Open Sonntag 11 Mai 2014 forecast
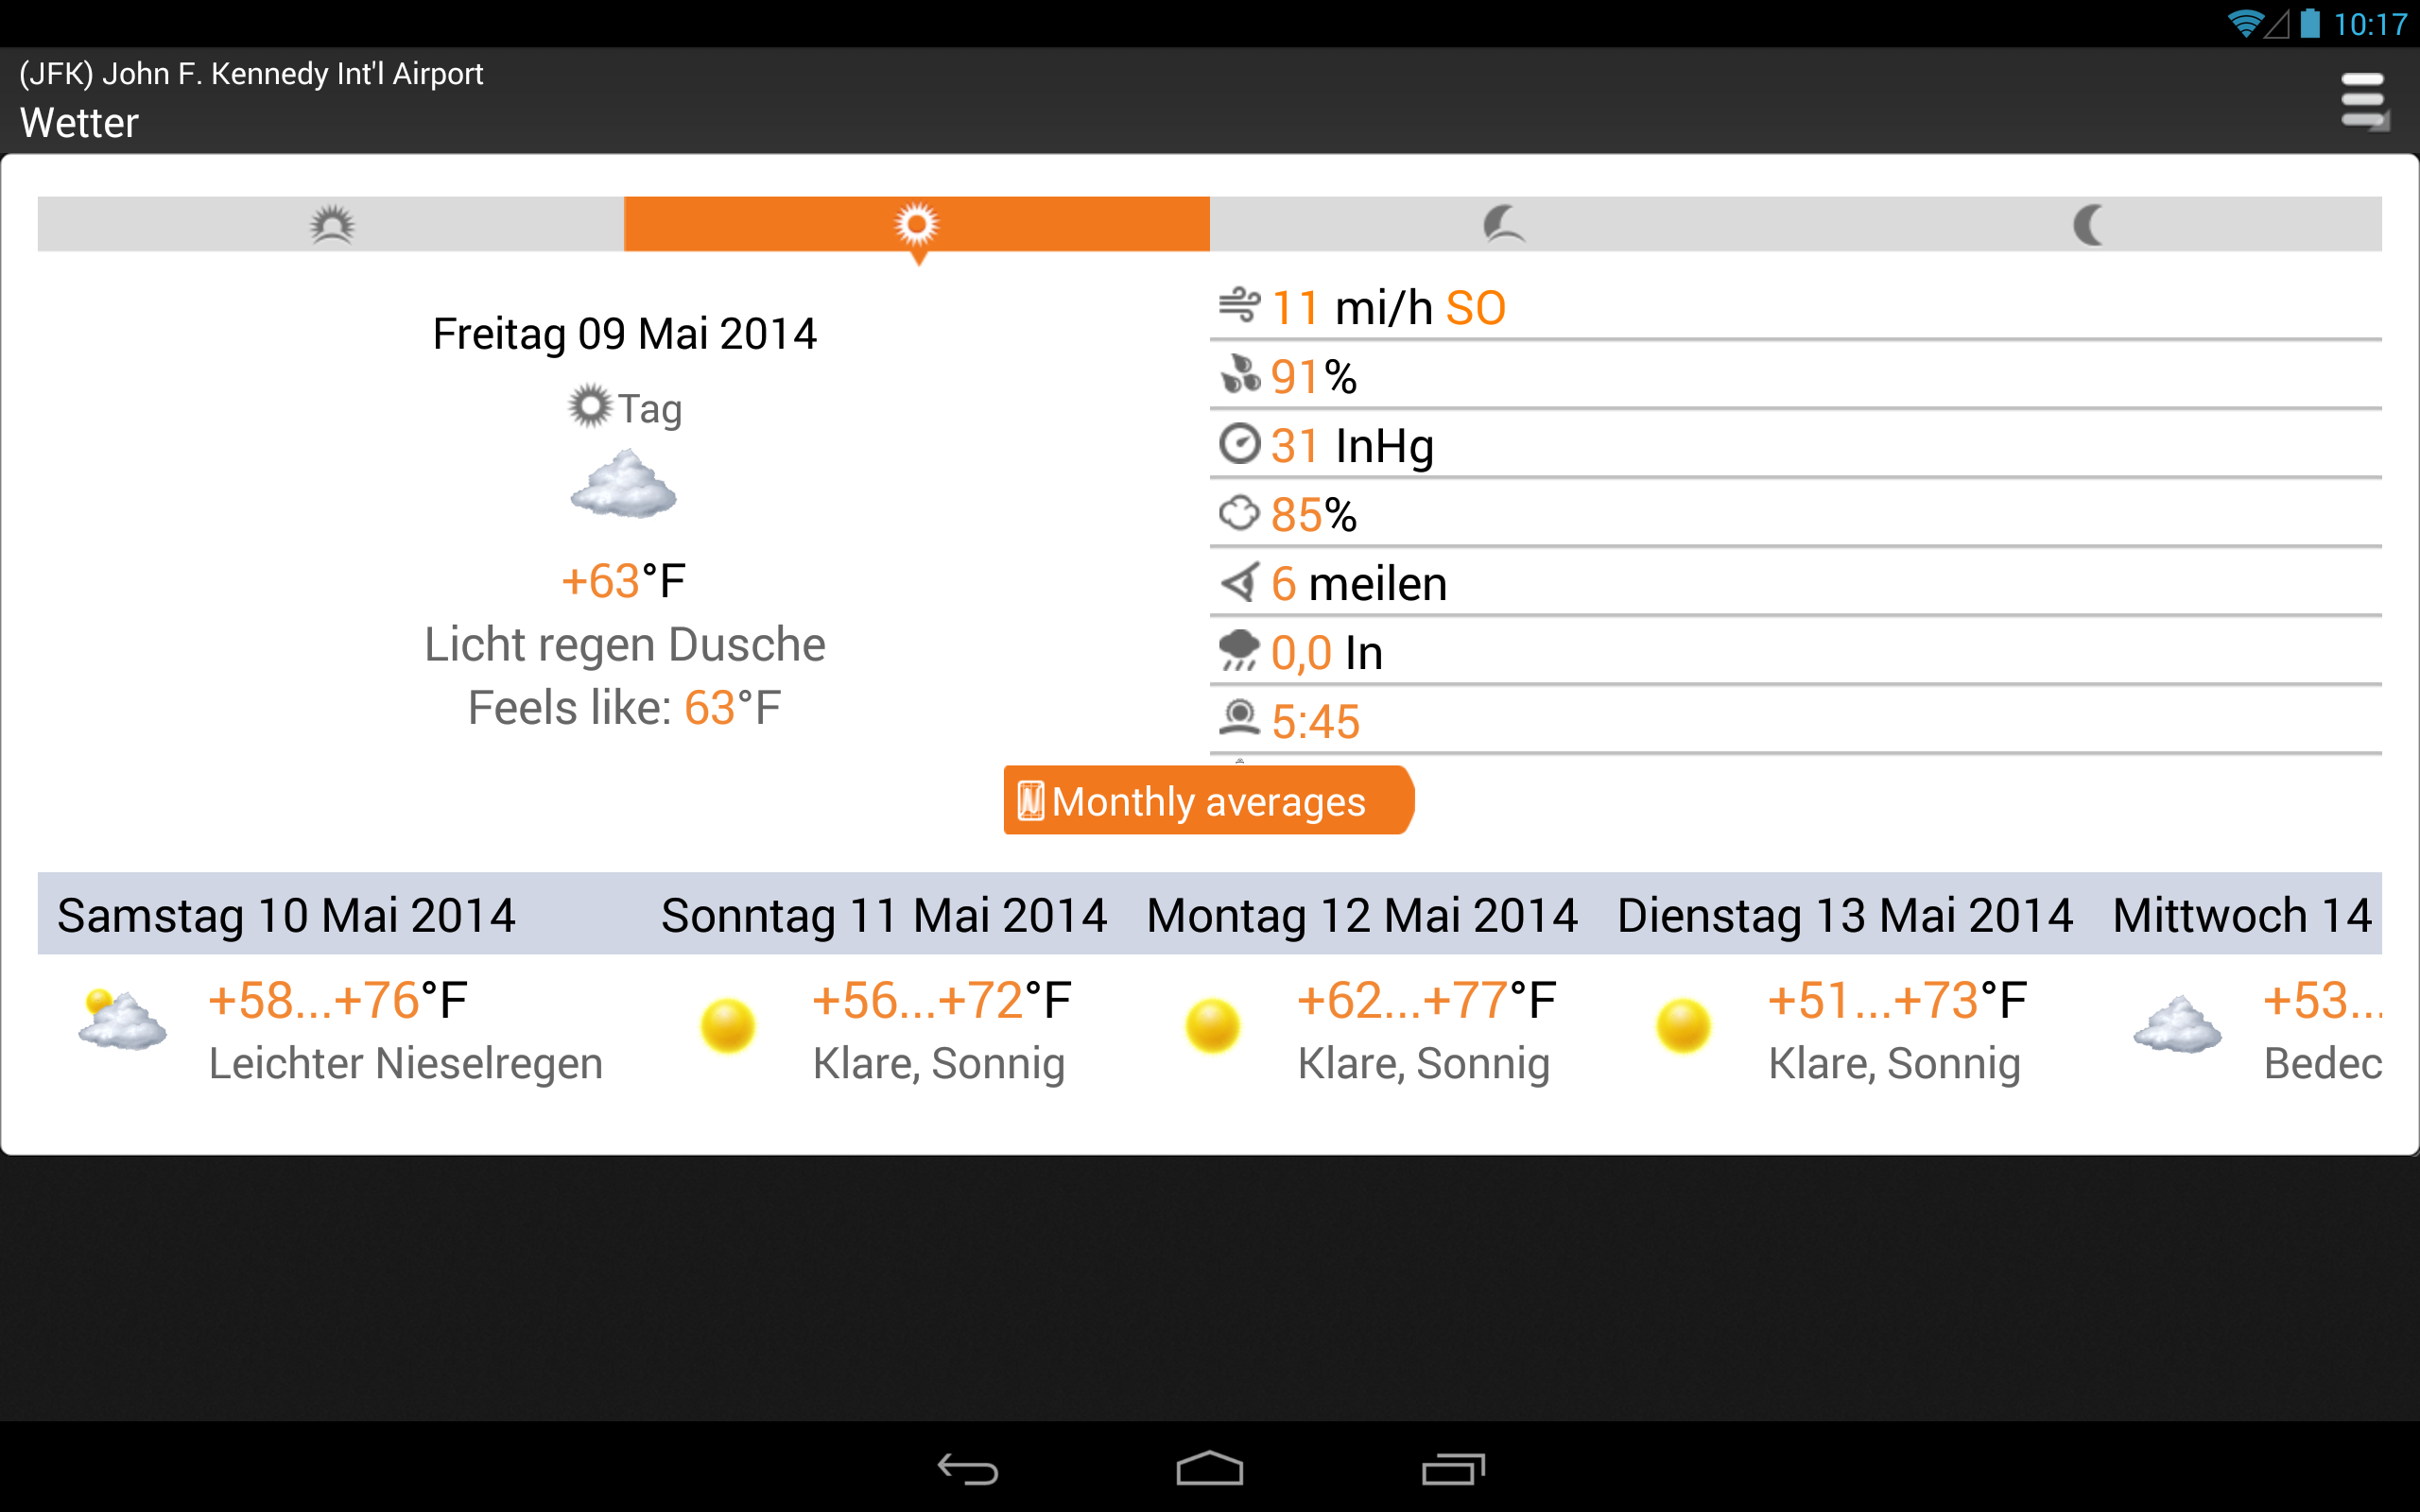Screen dimensions: 2420x1512 [x=883, y=915]
